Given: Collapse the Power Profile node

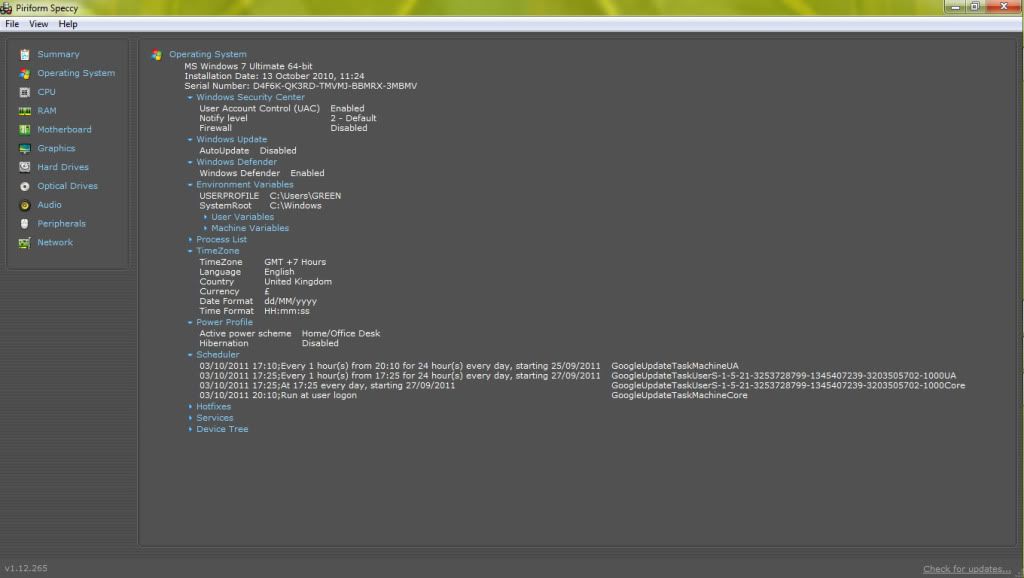Looking at the screenshot, I should tap(190, 323).
